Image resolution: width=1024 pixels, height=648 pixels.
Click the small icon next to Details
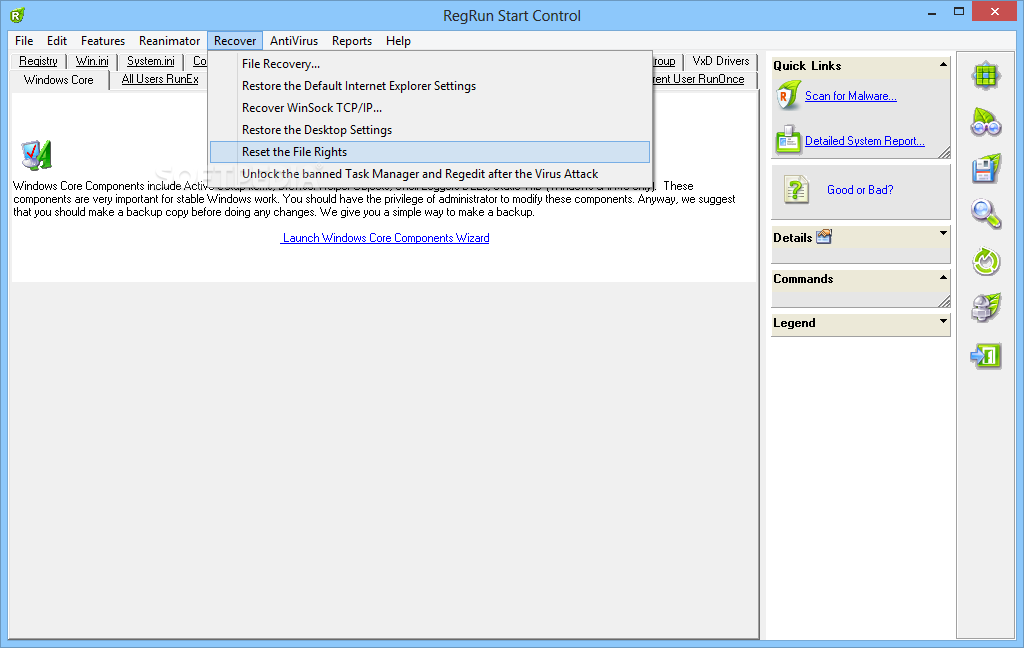pyautogui.click(x=824, y=236)
